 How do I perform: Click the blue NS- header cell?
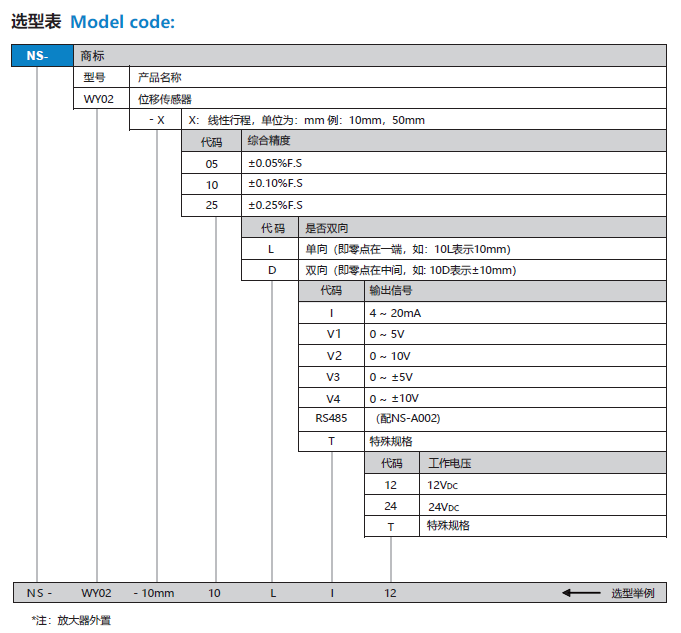point(42,56)
